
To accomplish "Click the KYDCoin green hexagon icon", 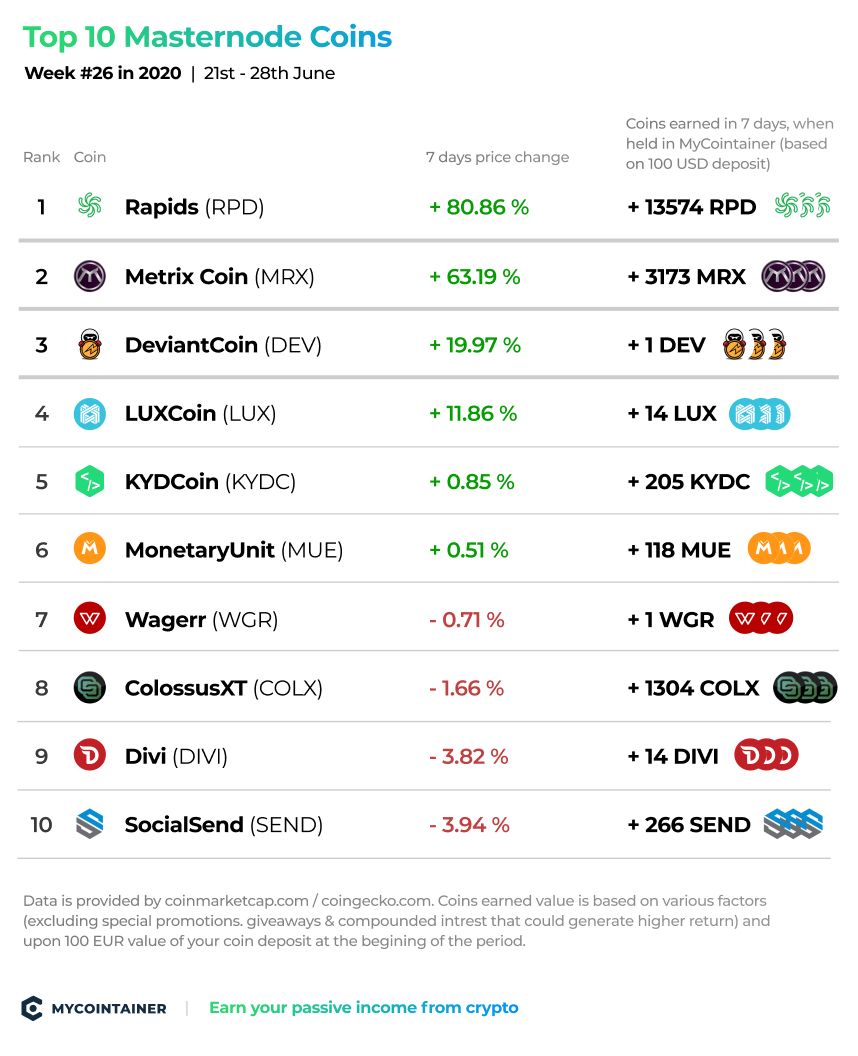I will coord(90,482).
